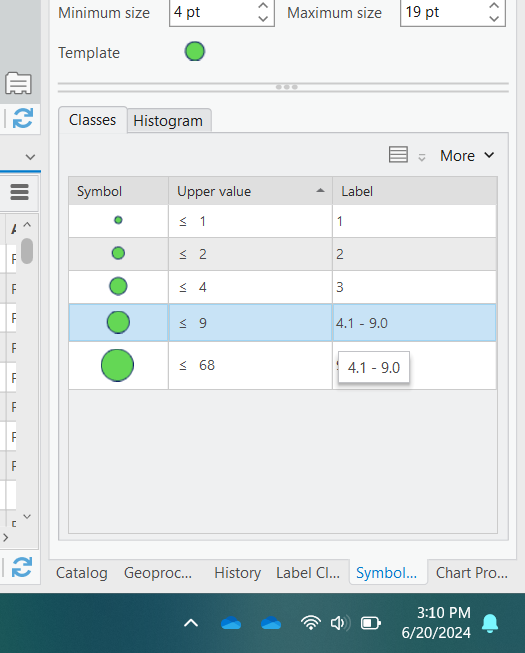Sort by Upper value column header
This screenshot has width=525, height=653.
pos(250,191)
